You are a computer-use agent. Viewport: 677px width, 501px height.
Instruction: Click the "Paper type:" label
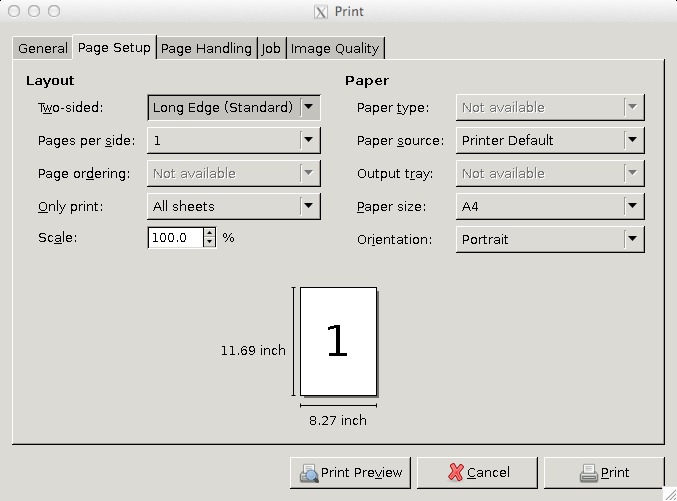(x=393, y=108)
